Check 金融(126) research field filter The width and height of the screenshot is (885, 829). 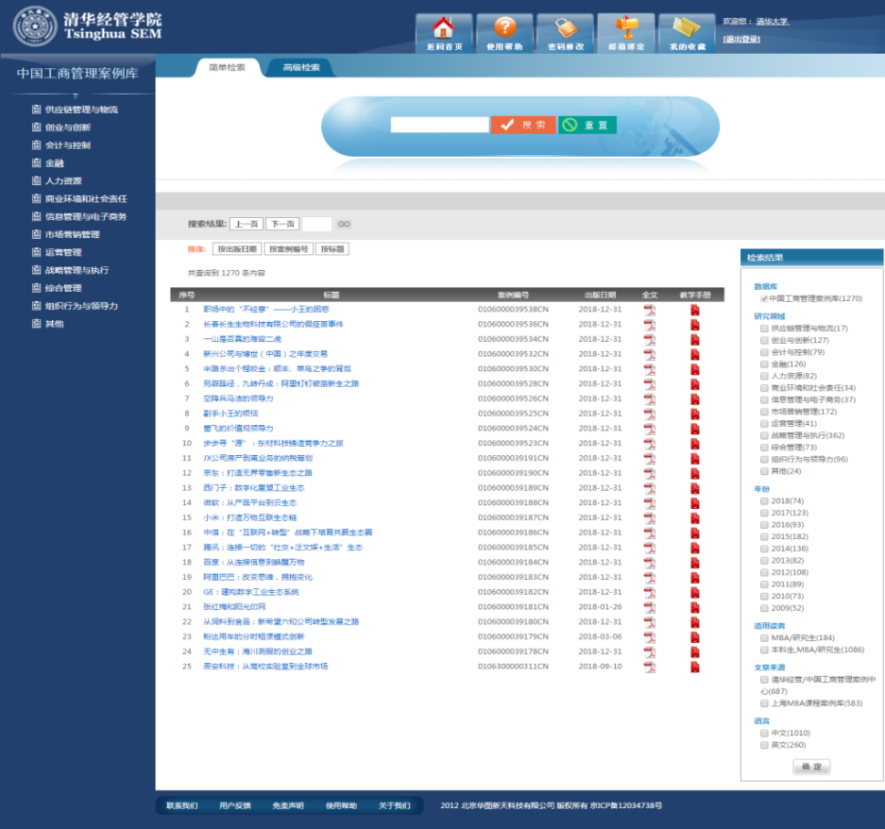pyautogui.click(x=764, y=364)
